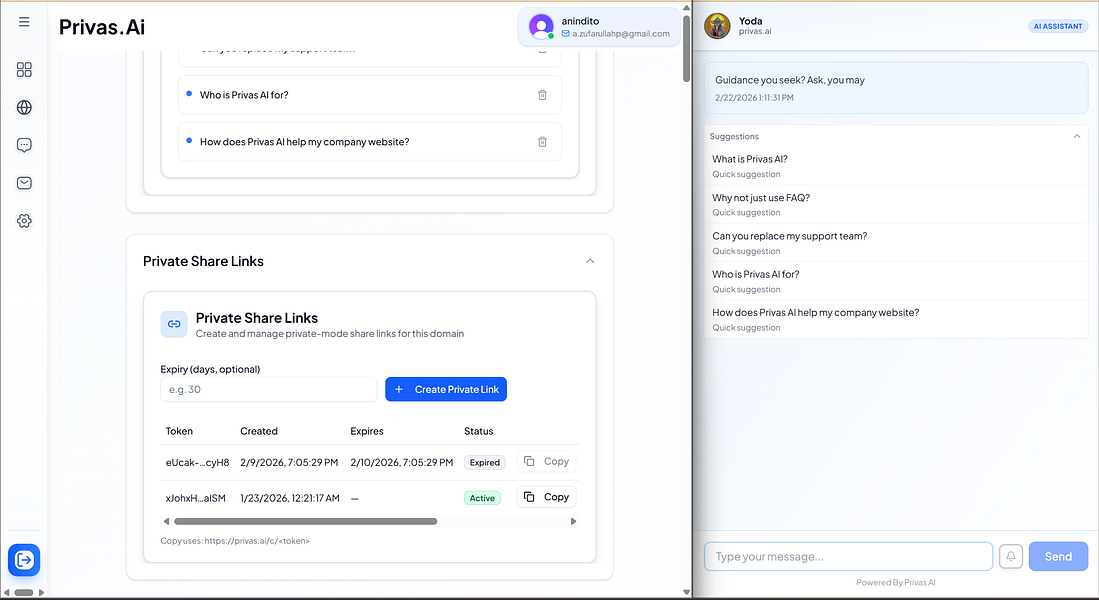
Task: Click the Yoda assistant avatar
Action: click(x=717, y=26)
